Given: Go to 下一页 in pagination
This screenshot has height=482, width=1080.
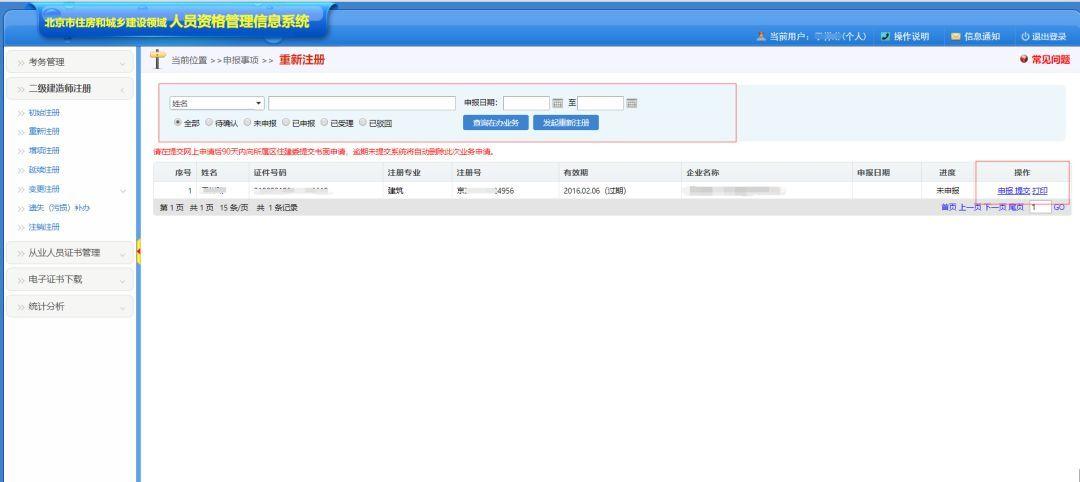Looking at the screenshot, I should click(994, 207).
